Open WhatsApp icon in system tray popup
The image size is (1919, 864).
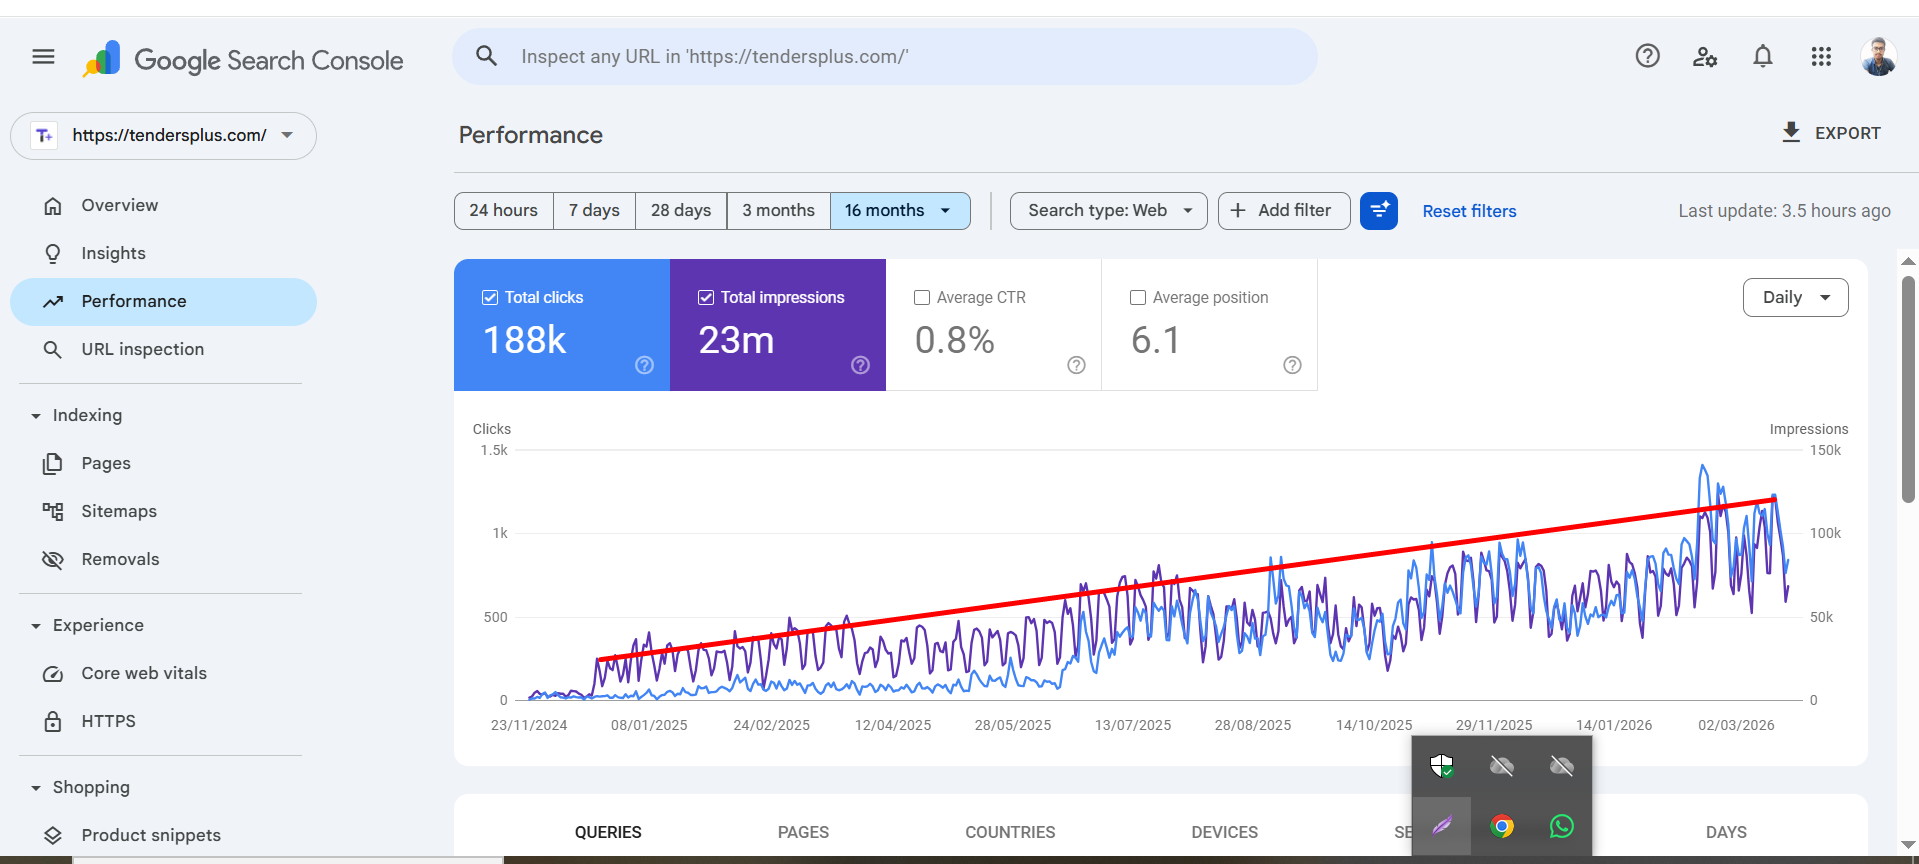point(1561,826)
